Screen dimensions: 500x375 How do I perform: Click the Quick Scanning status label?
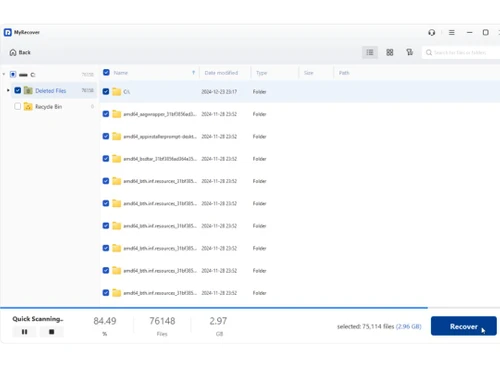coord(38,319)
